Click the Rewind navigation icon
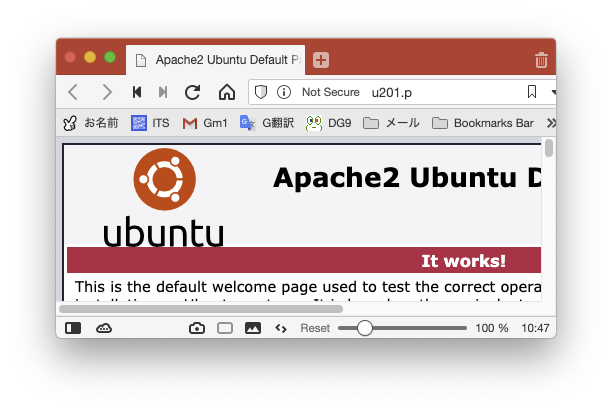Viewport: 612px width, 412px height. coord(137,92)
